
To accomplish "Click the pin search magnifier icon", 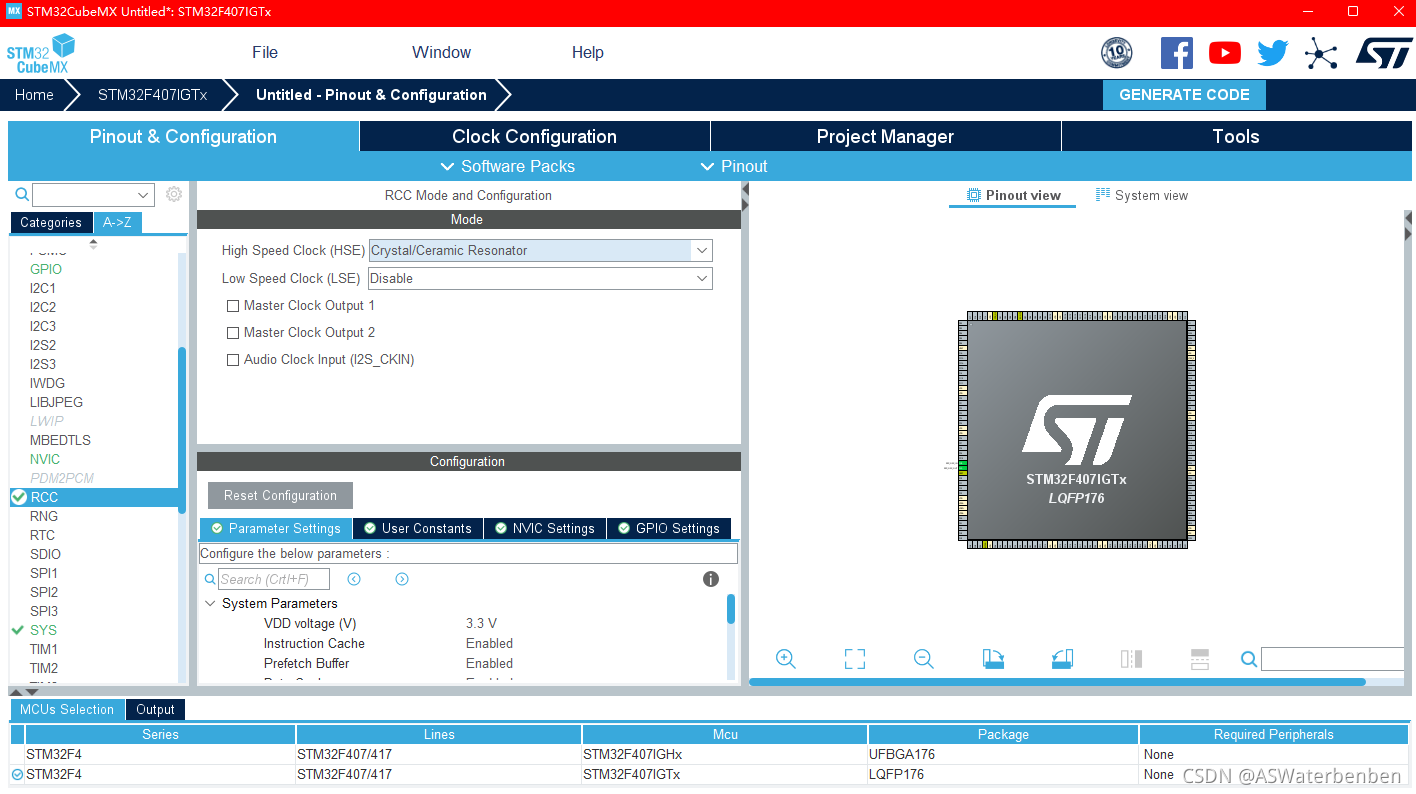I will coord(1249,659).
